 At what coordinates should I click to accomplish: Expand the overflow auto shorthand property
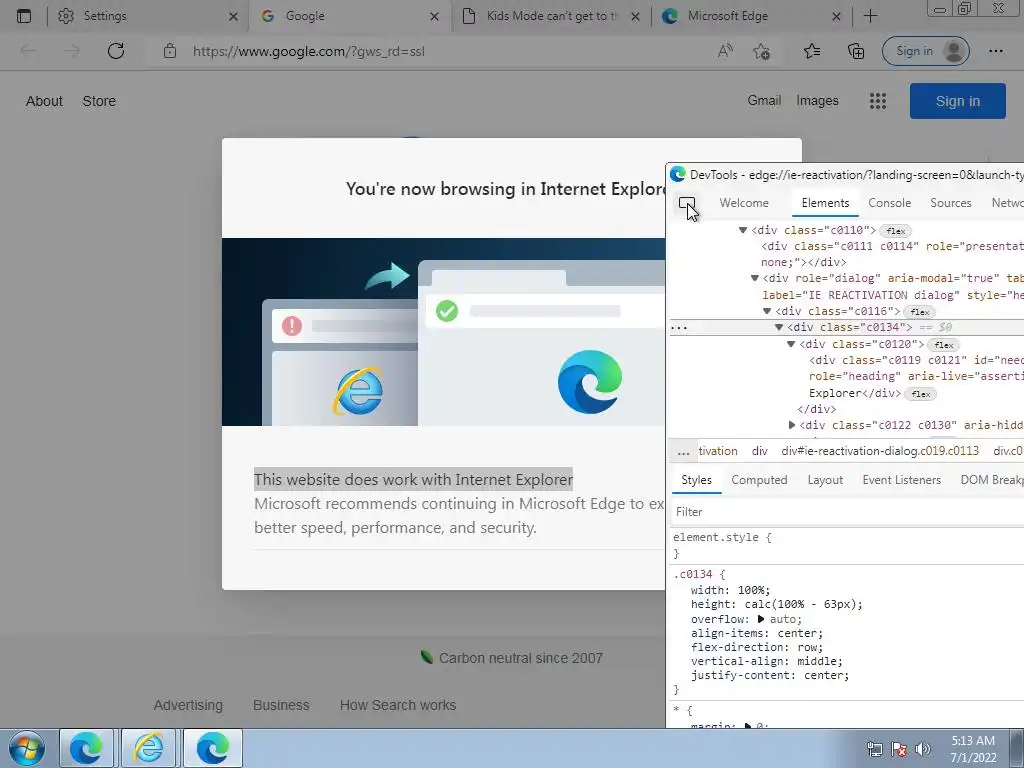click(x=761, y=619)
